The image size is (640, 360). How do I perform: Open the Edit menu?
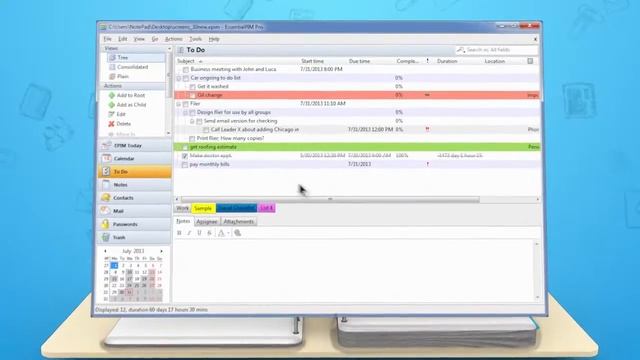click(122, 39)
